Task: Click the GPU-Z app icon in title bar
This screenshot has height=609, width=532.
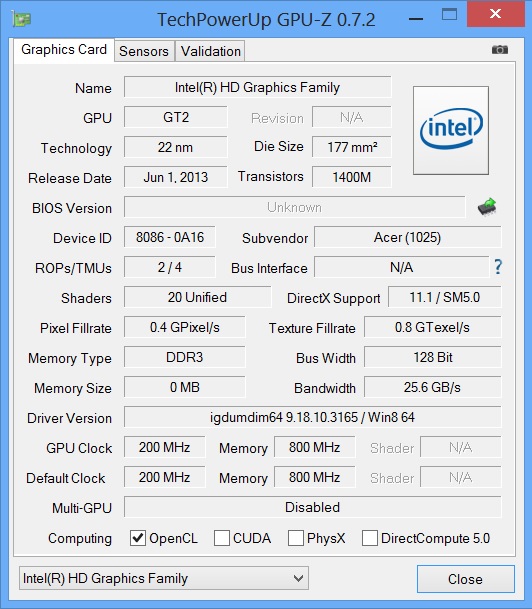Action: point(22,19)
